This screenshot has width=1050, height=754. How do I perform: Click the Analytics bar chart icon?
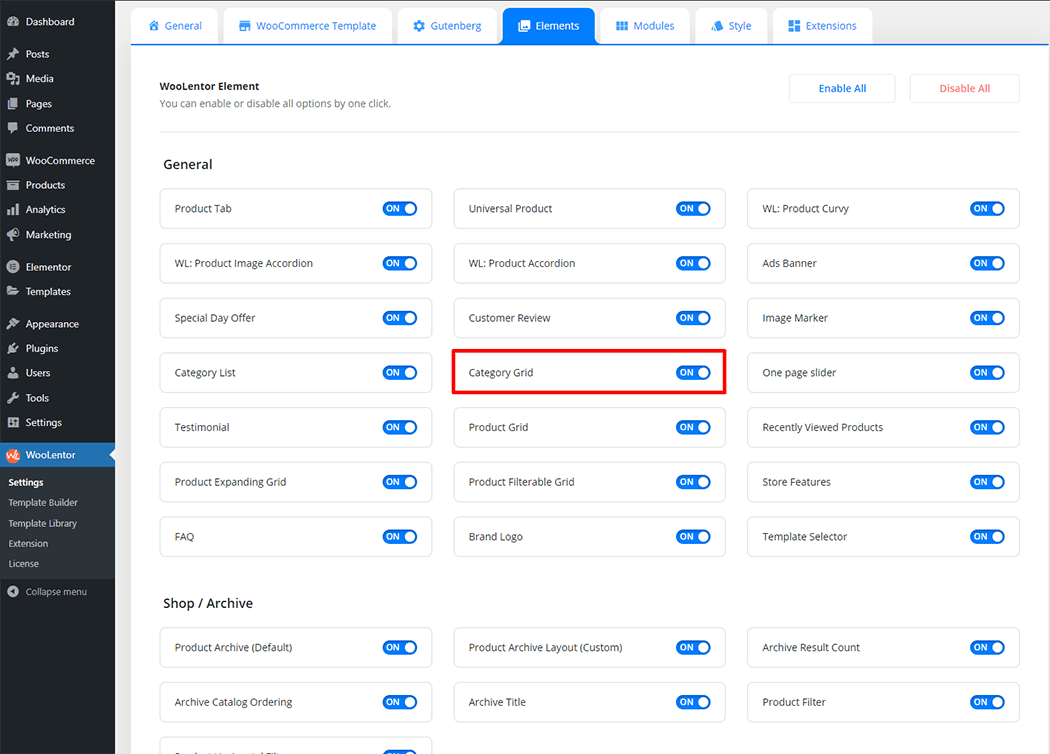tap(13, 210)
